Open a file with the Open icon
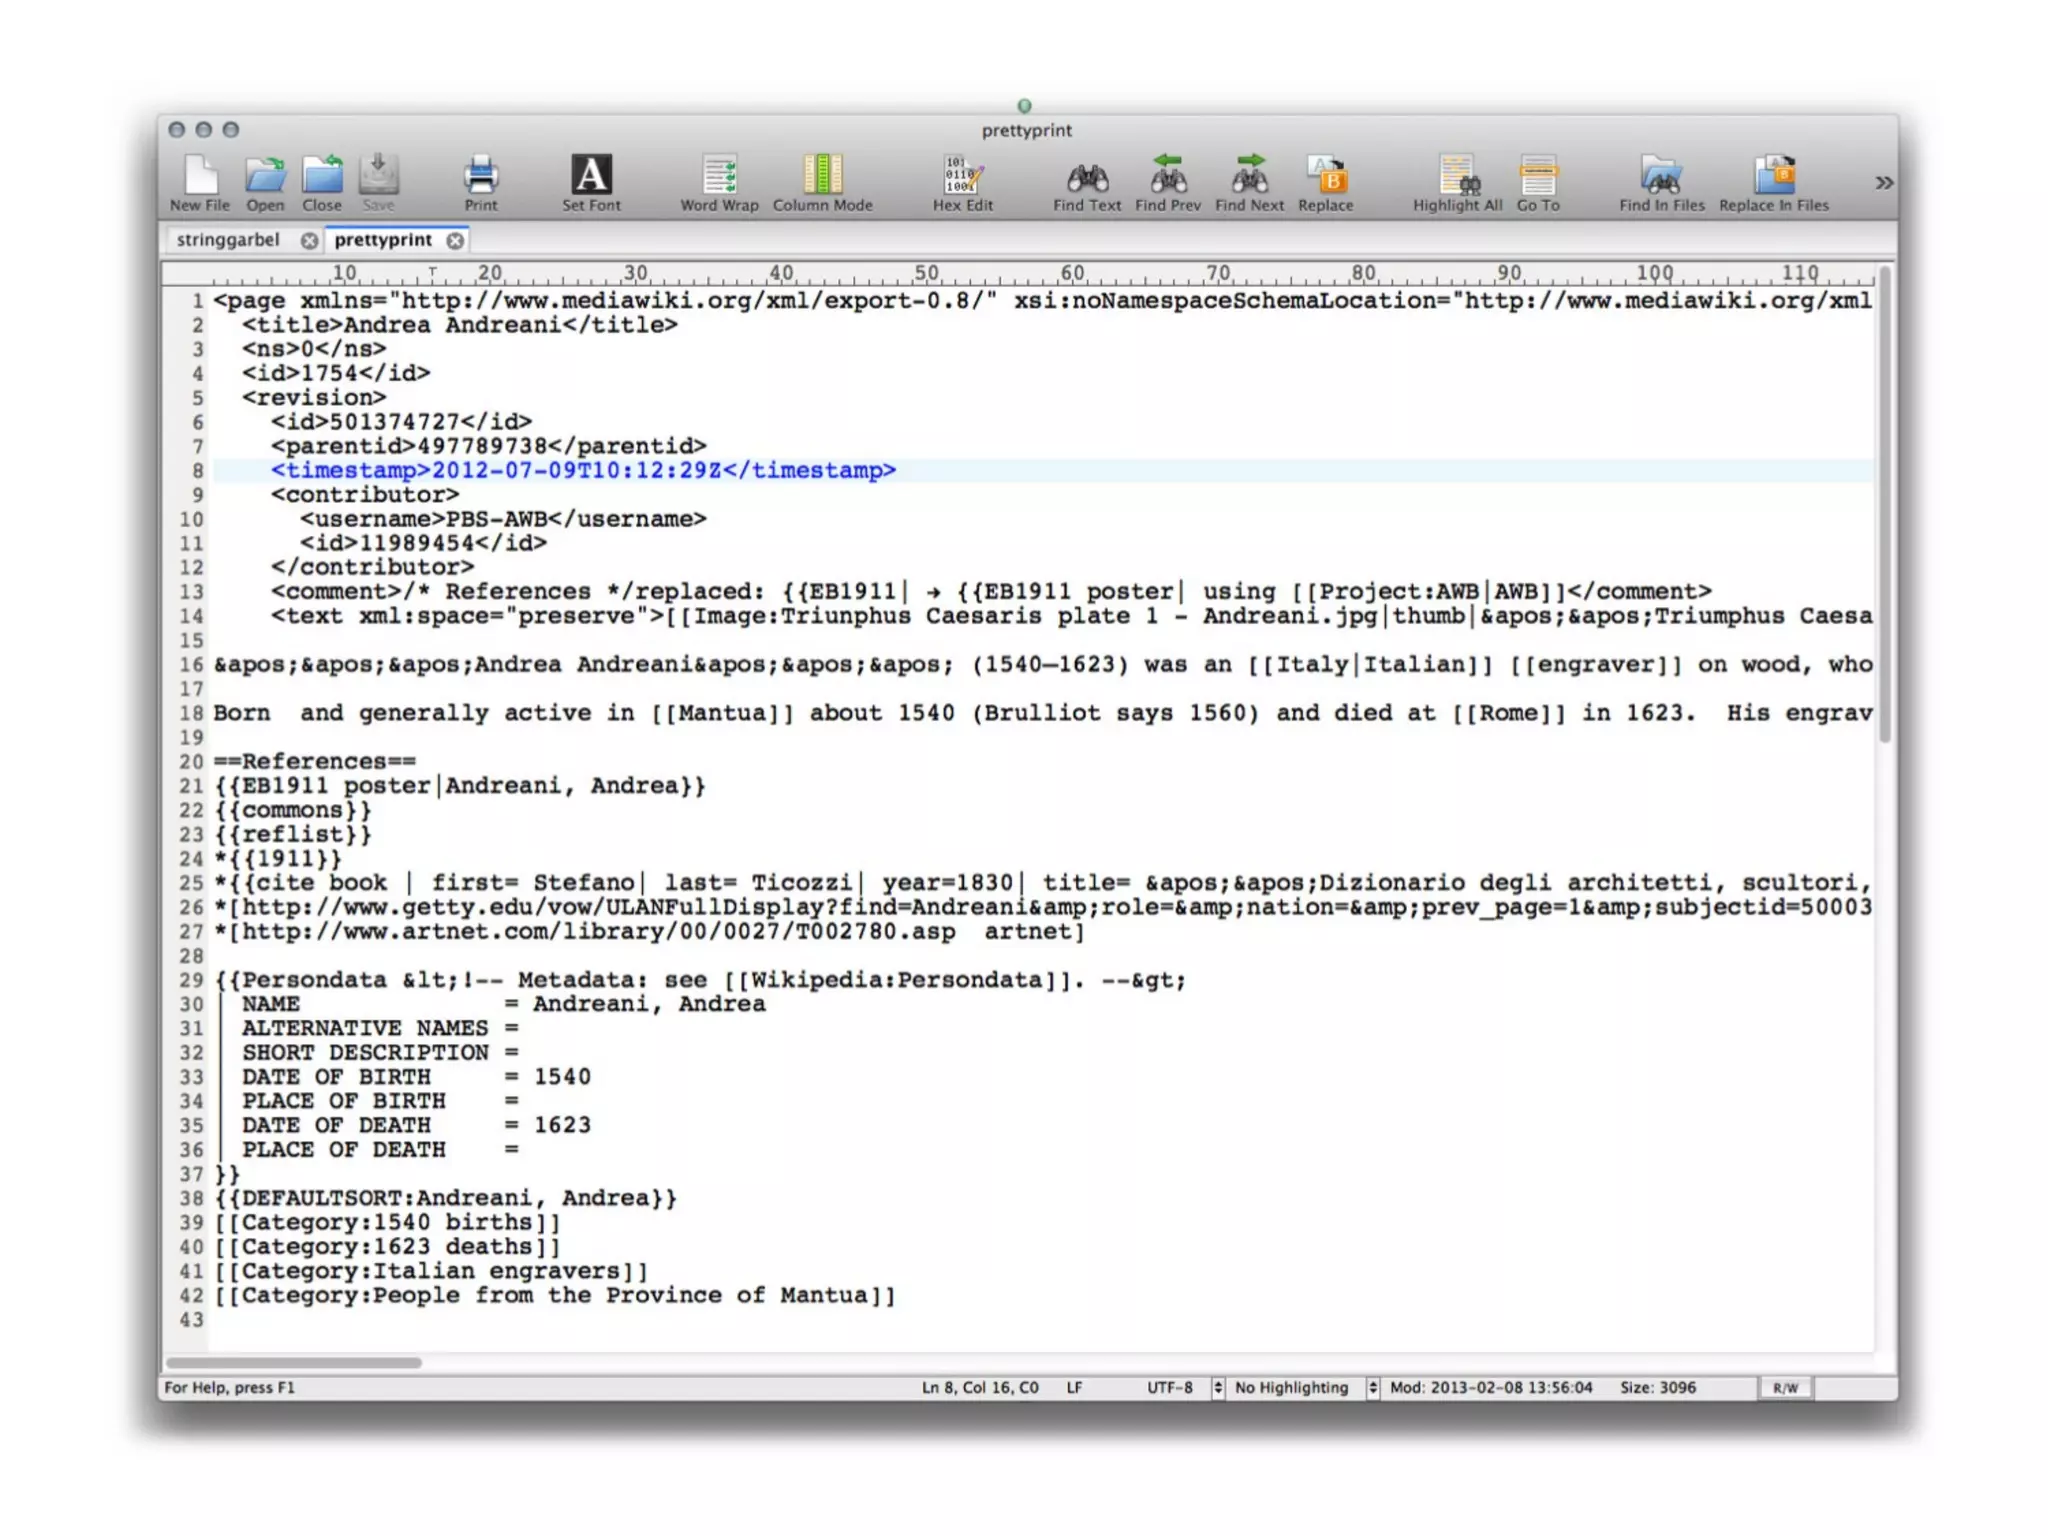Image resolution: width=2048 pixels, height=1536 pixels. click(x=265, y=178)
